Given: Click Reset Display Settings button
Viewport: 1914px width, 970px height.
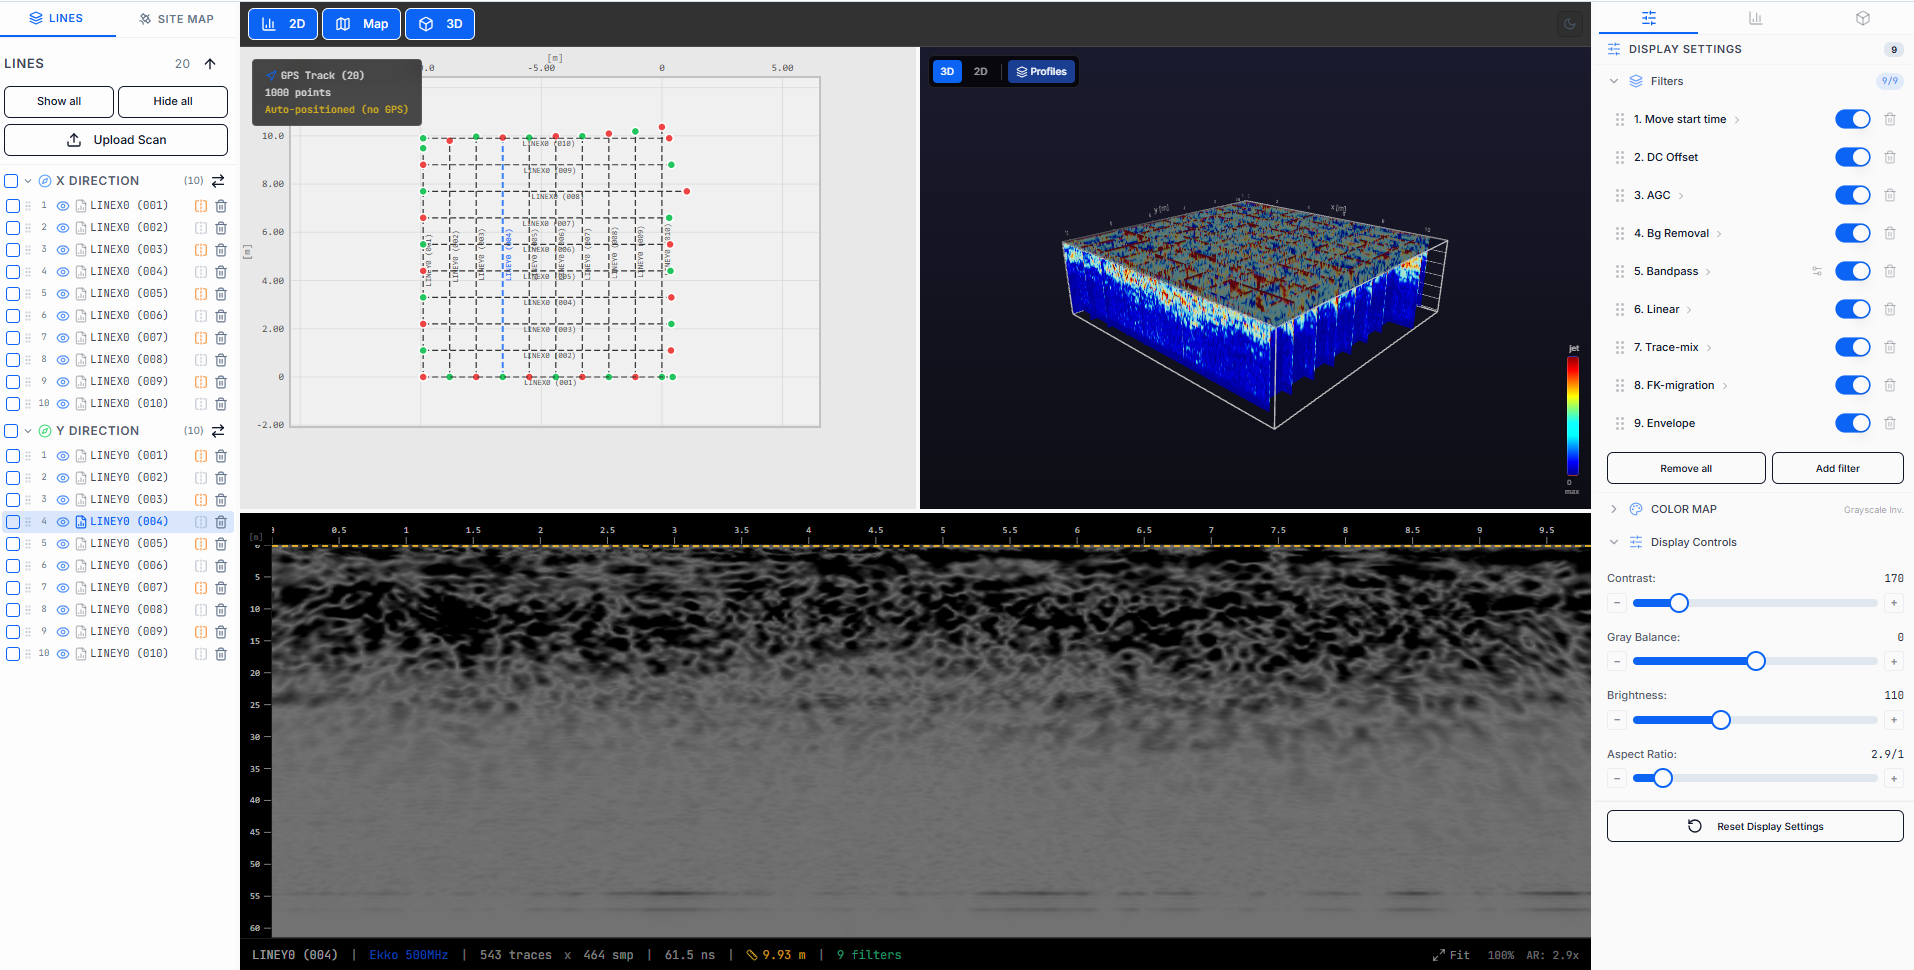Looking at the screenshot, I should point(1755,826).
